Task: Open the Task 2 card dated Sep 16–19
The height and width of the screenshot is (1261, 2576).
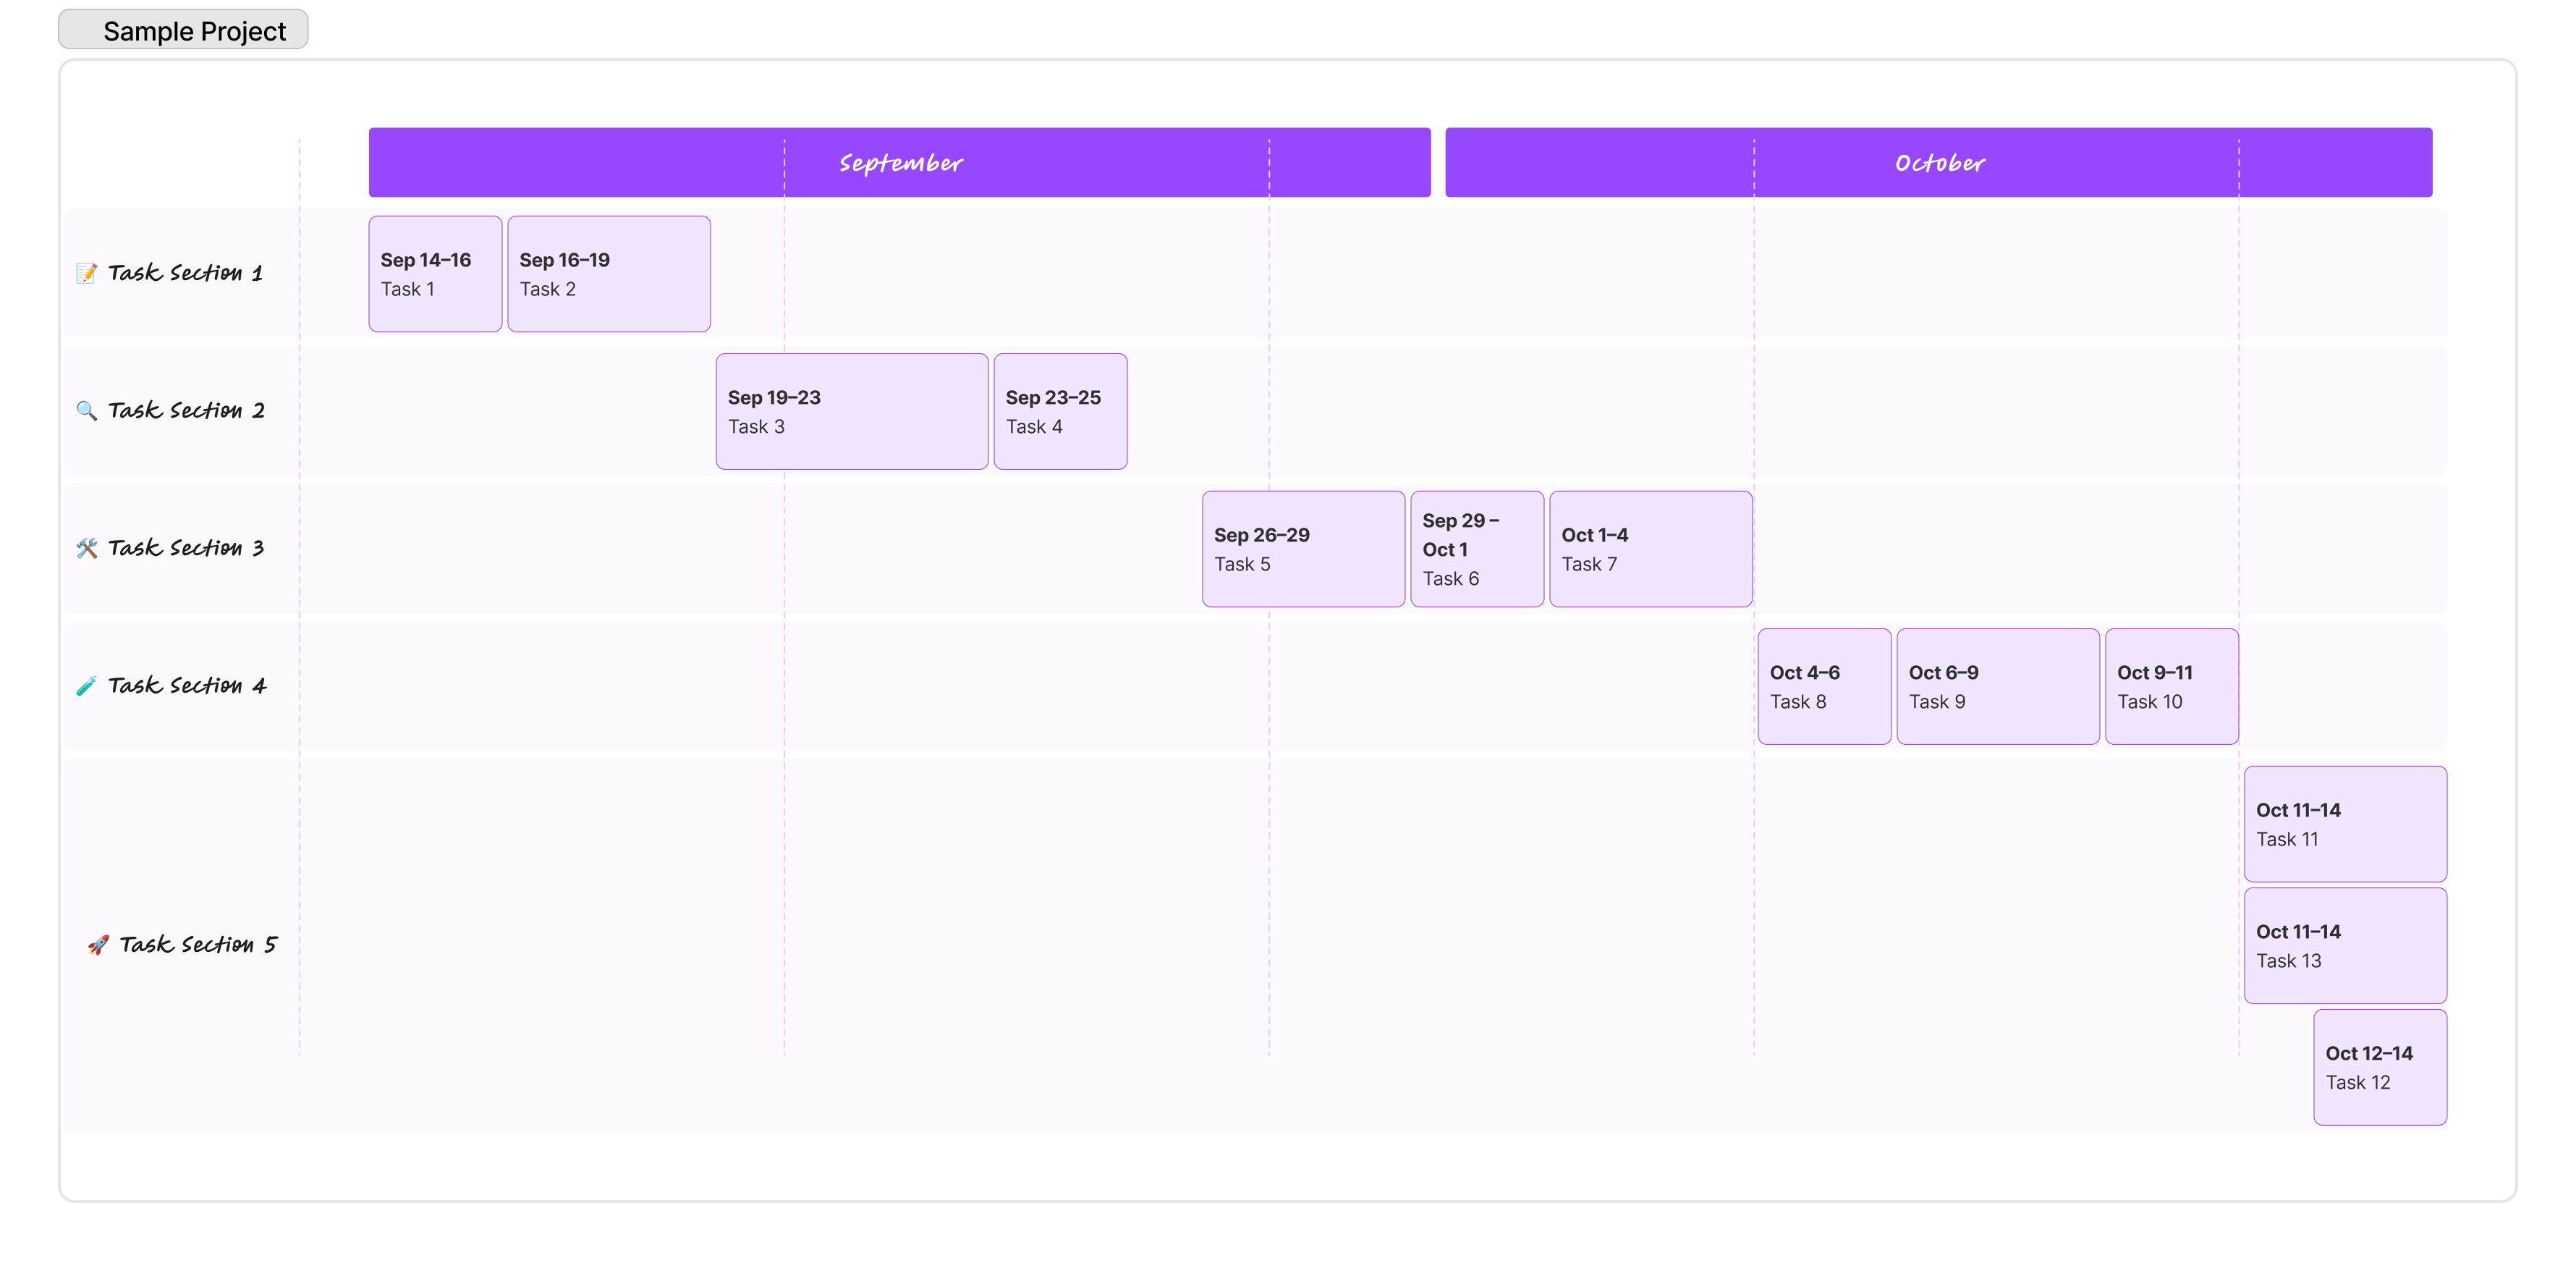Action: coord(609,273)
